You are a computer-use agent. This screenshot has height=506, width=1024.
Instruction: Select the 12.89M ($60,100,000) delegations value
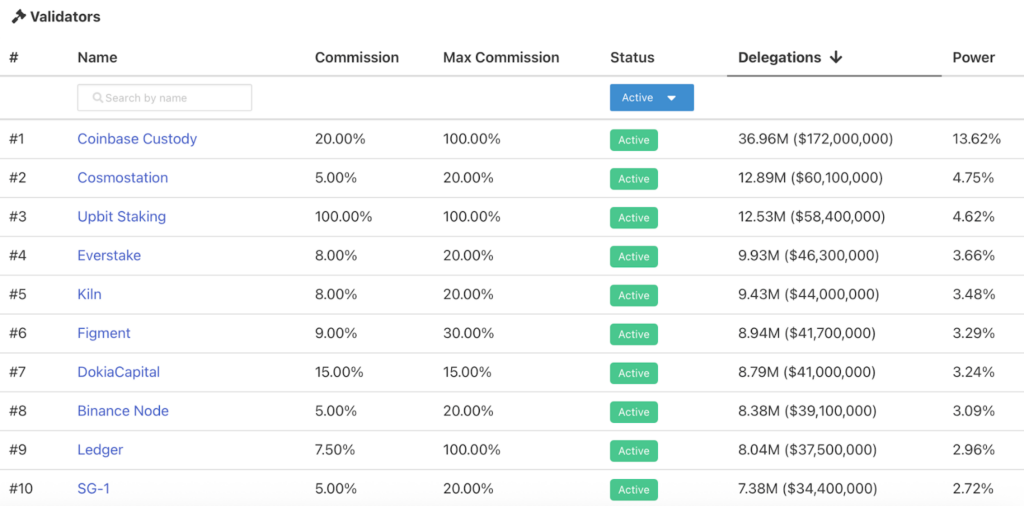(810, 178)
